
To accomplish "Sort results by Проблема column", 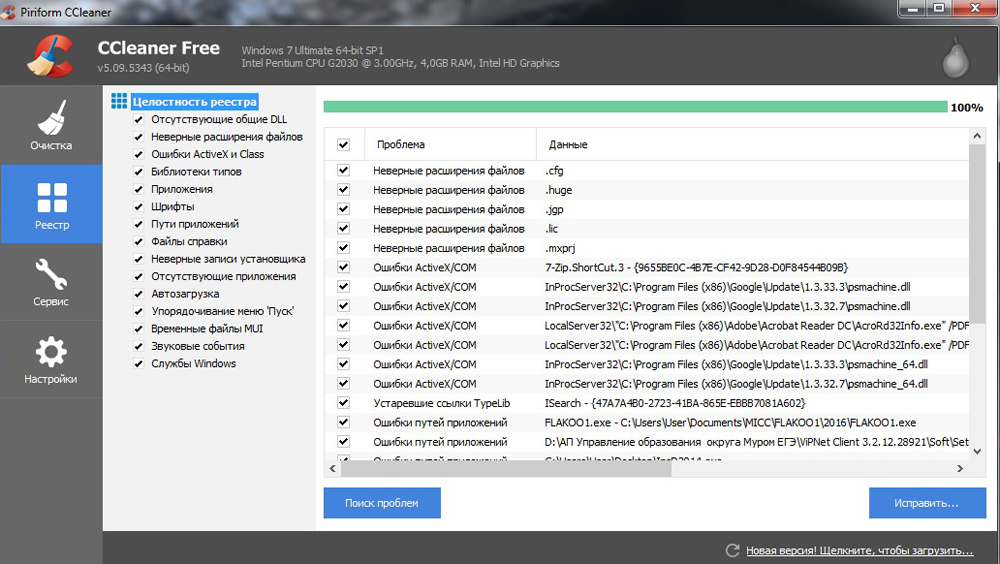I will [450, 144].
